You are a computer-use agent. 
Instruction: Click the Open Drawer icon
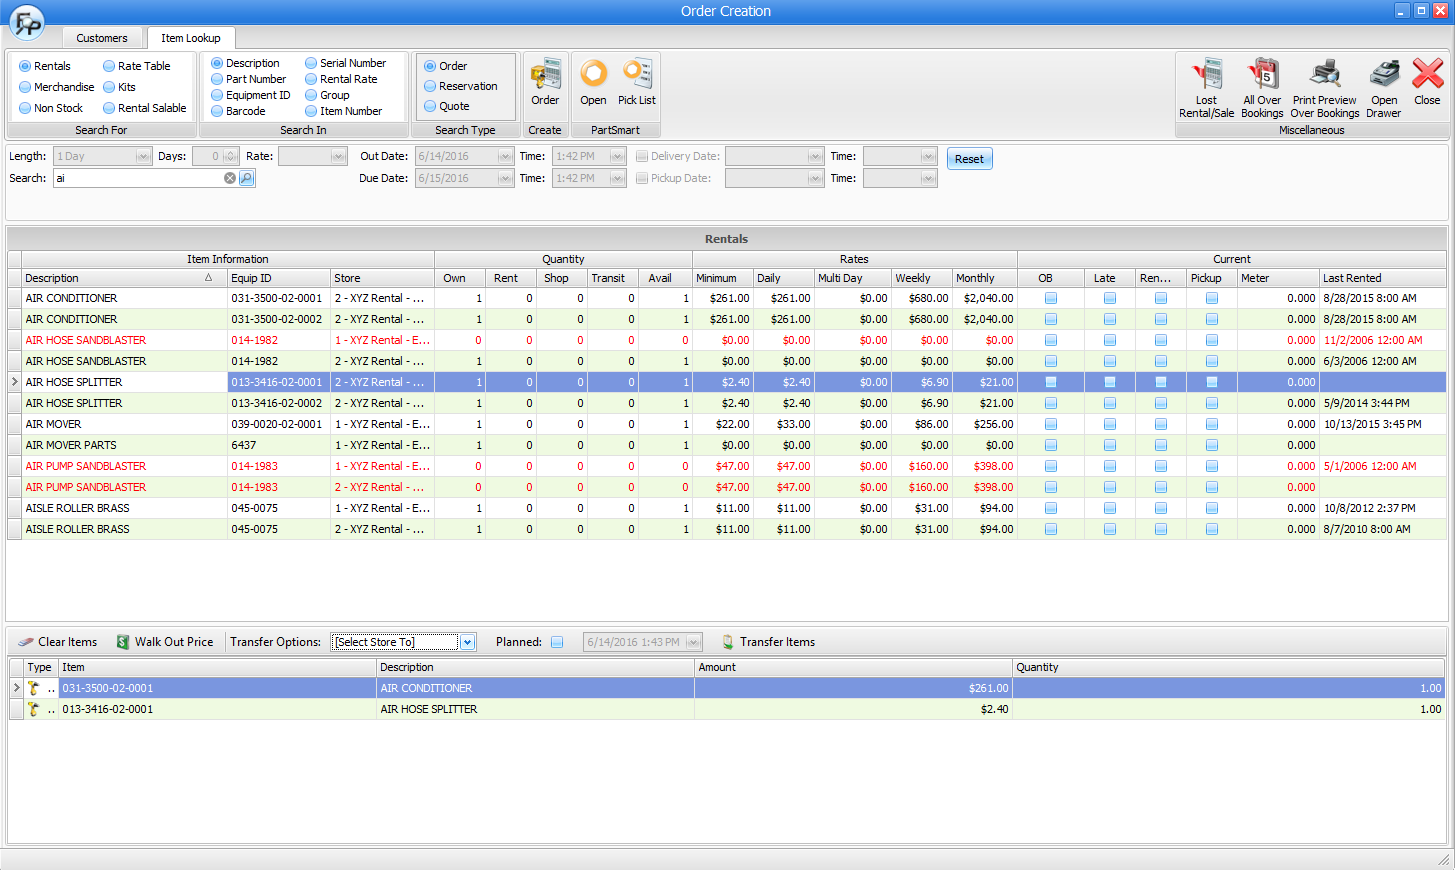[x=1384, y=88]
